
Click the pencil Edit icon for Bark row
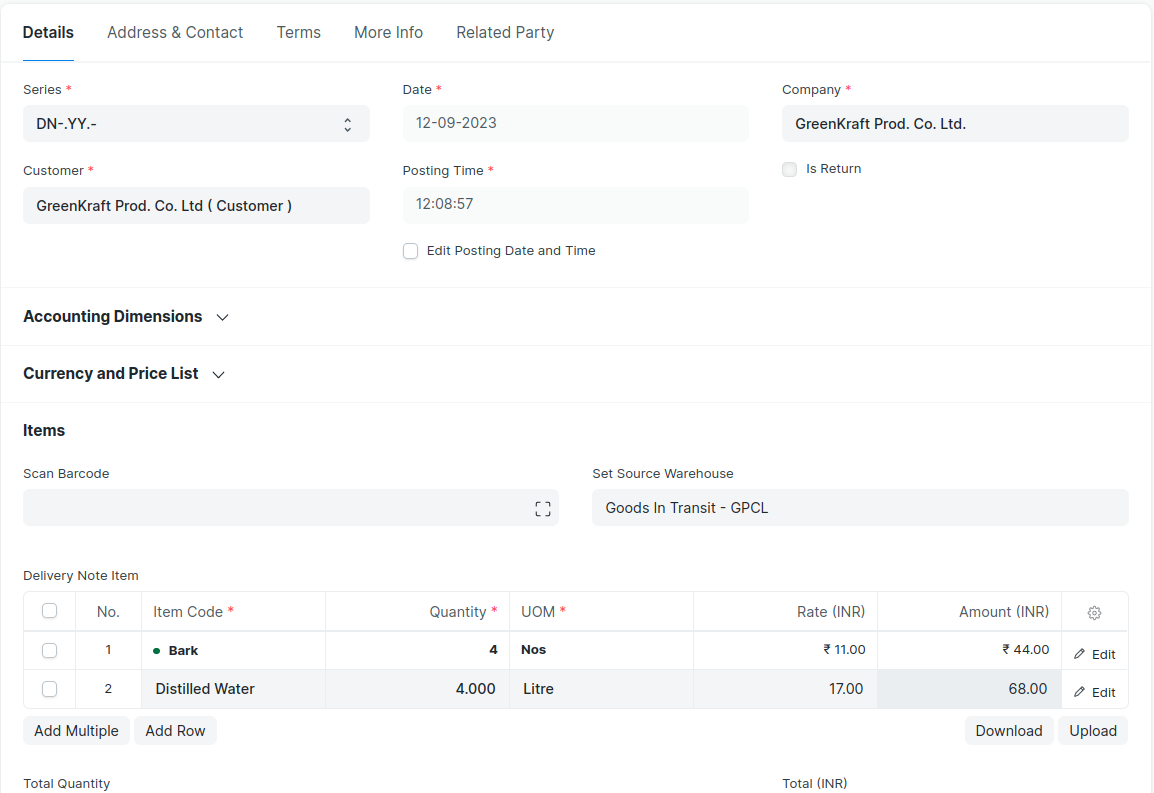(1080, 654)
